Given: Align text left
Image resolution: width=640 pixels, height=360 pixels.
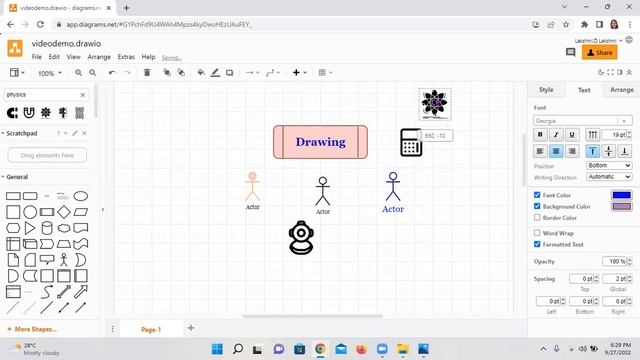Looking at the screenshot, I should pyautogui.click(x=540, y=151).
